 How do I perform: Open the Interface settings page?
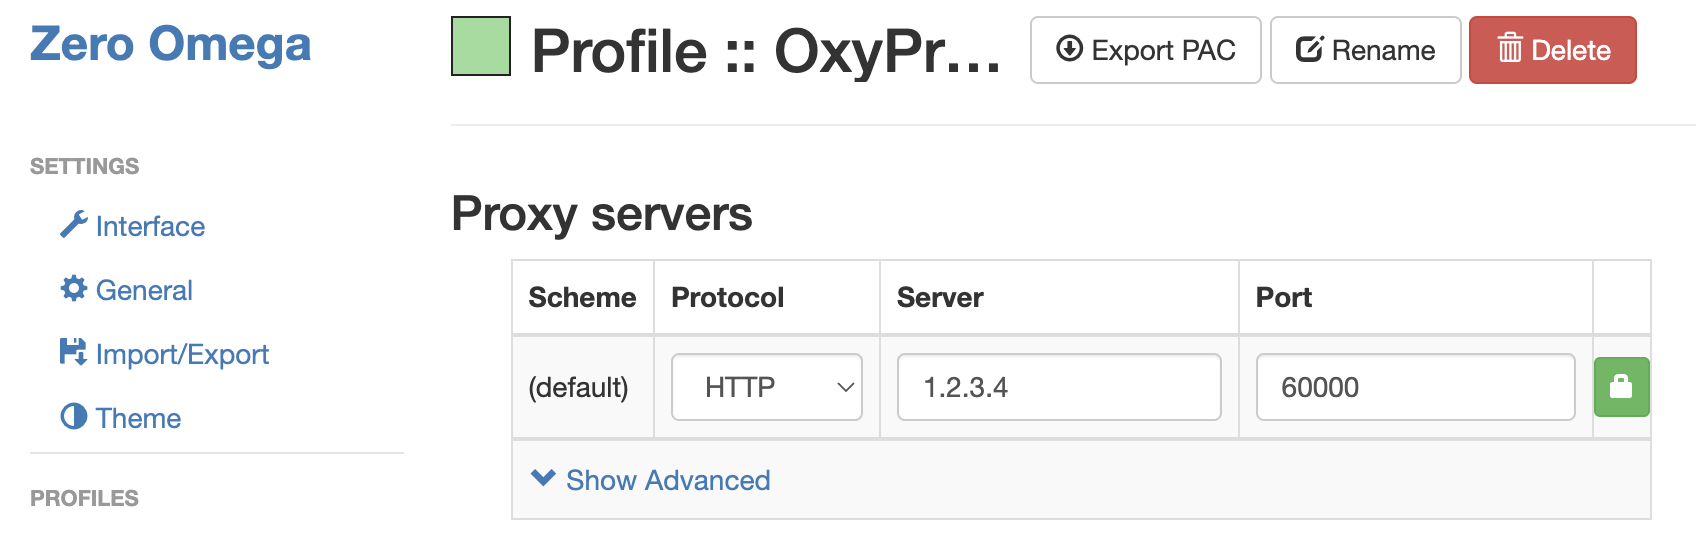click(x=150, y=226)
